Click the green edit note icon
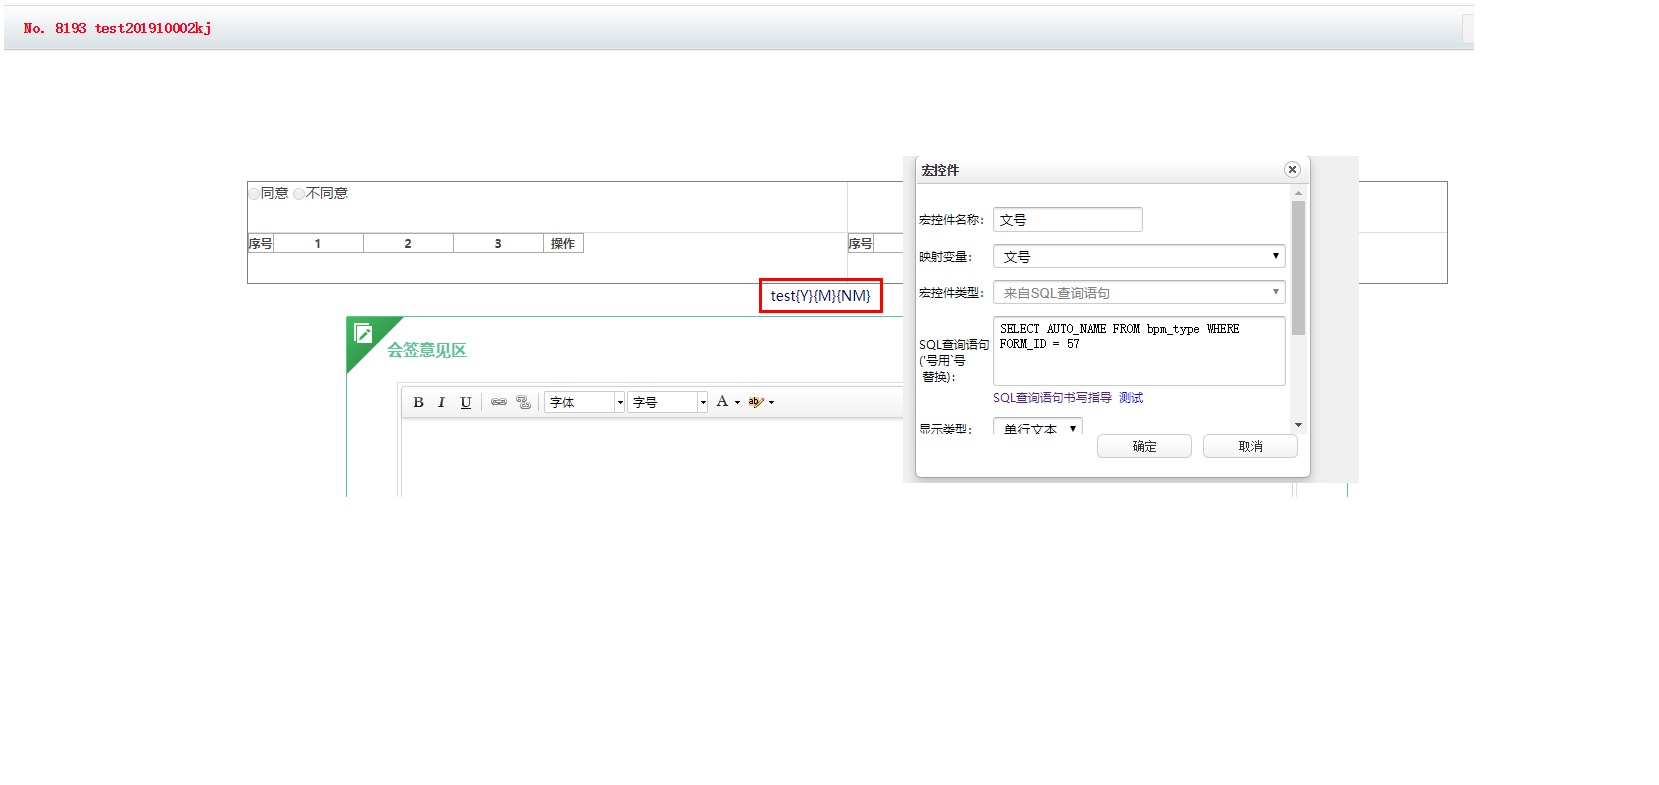Viewport: 1659px width, 785px height. (363, 333)
